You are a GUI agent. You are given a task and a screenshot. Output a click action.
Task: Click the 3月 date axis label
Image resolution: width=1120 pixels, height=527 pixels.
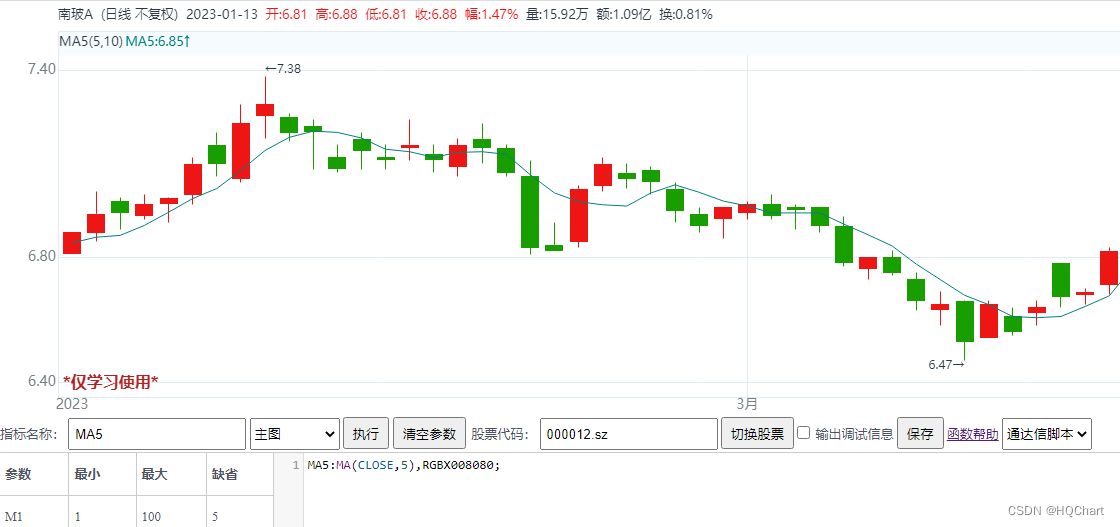point(747,404)
